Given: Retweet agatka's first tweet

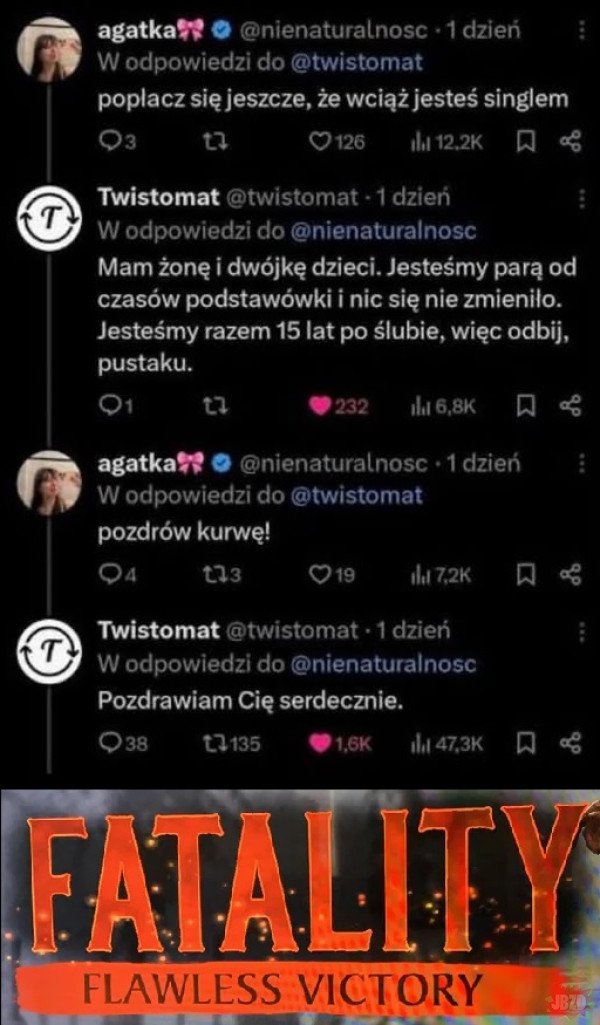Looking at the screenshot, I should pyautogui.click(x=211, y=142).
